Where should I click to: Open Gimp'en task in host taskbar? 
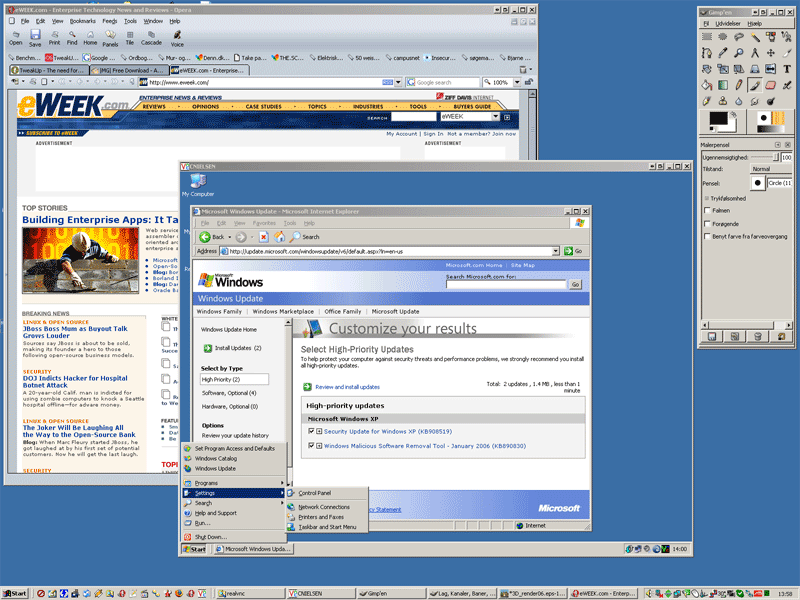(x=390, y=593)
